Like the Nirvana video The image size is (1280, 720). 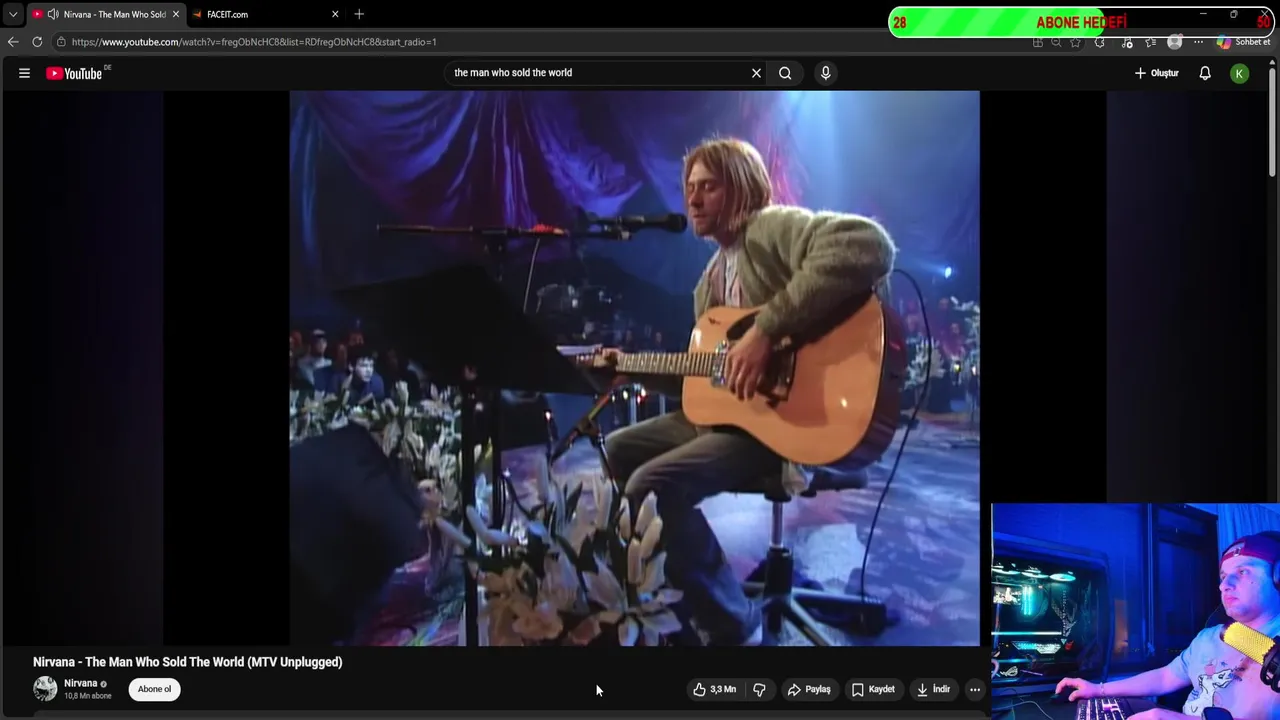point(715,689)
